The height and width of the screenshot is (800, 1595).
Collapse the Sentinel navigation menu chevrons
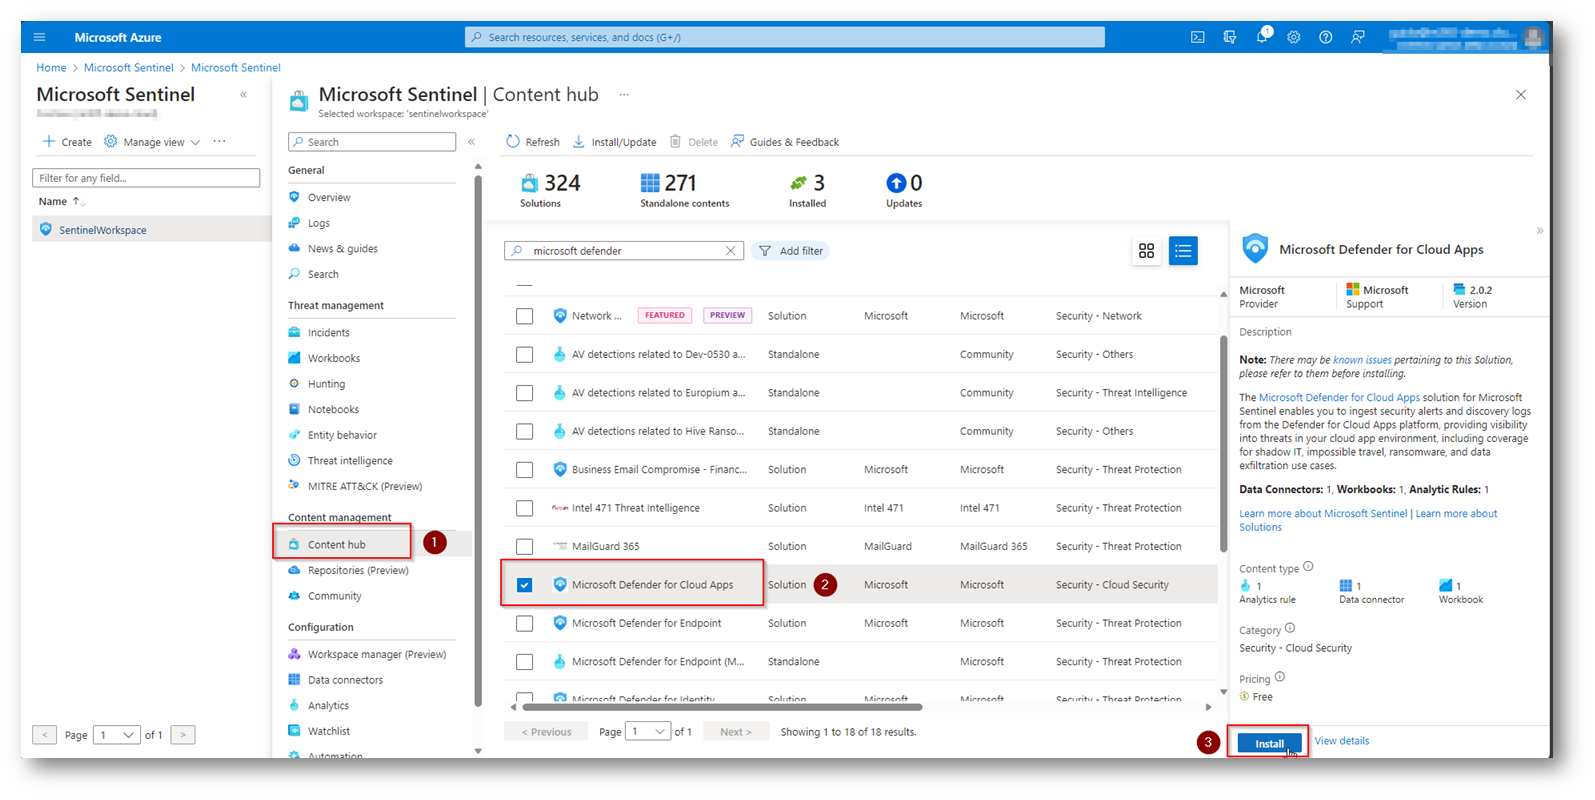(x=472, y=142)
